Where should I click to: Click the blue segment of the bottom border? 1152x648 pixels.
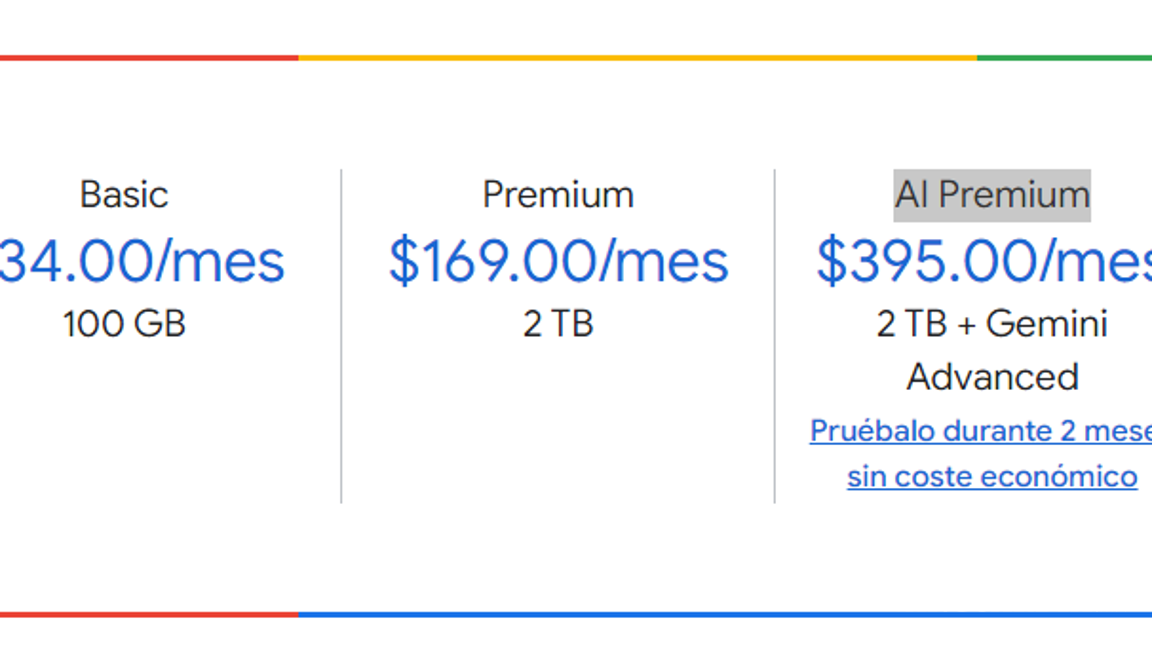point(725,614)
